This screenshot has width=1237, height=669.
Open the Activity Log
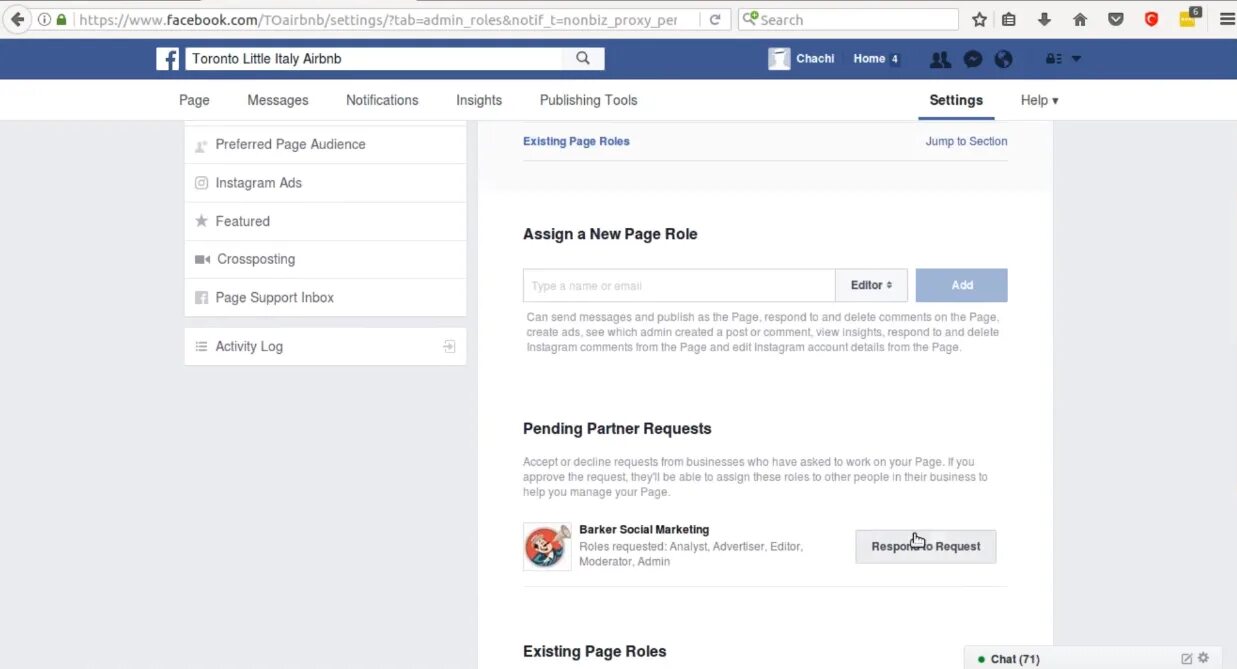(325, 346)
